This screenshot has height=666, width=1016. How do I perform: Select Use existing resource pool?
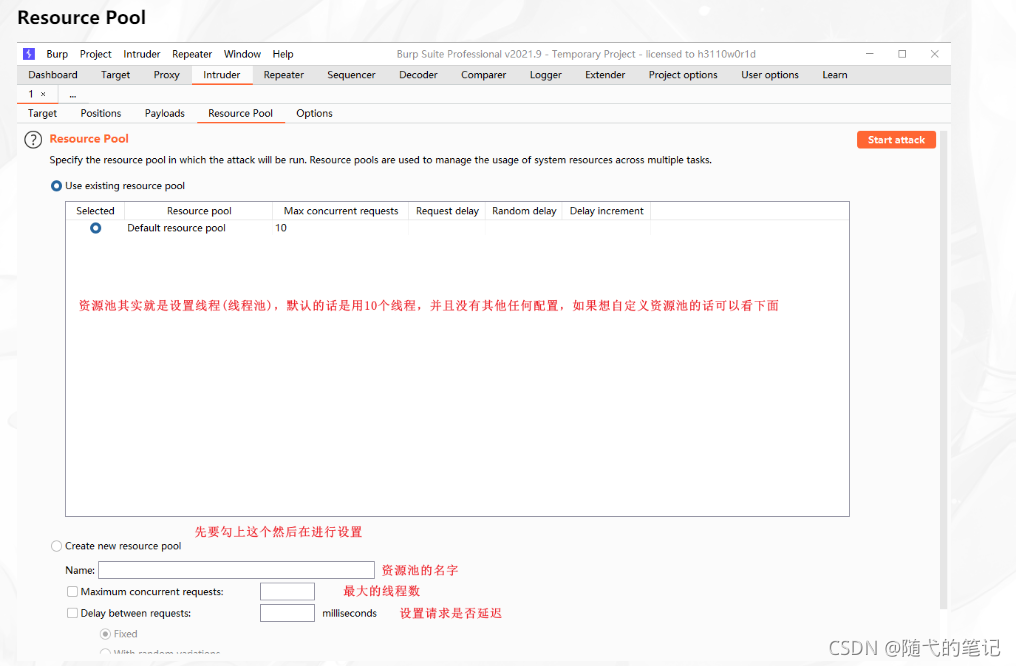click(x=56, y=186)
